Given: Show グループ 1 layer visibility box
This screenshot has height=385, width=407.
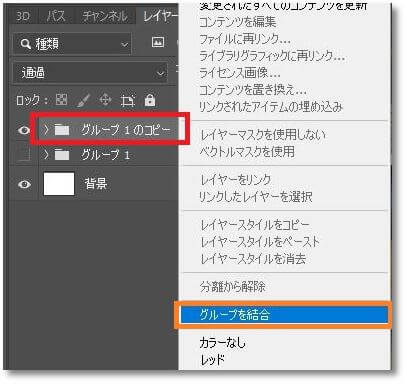Looking at the screenshot, I should click(24, 155).
